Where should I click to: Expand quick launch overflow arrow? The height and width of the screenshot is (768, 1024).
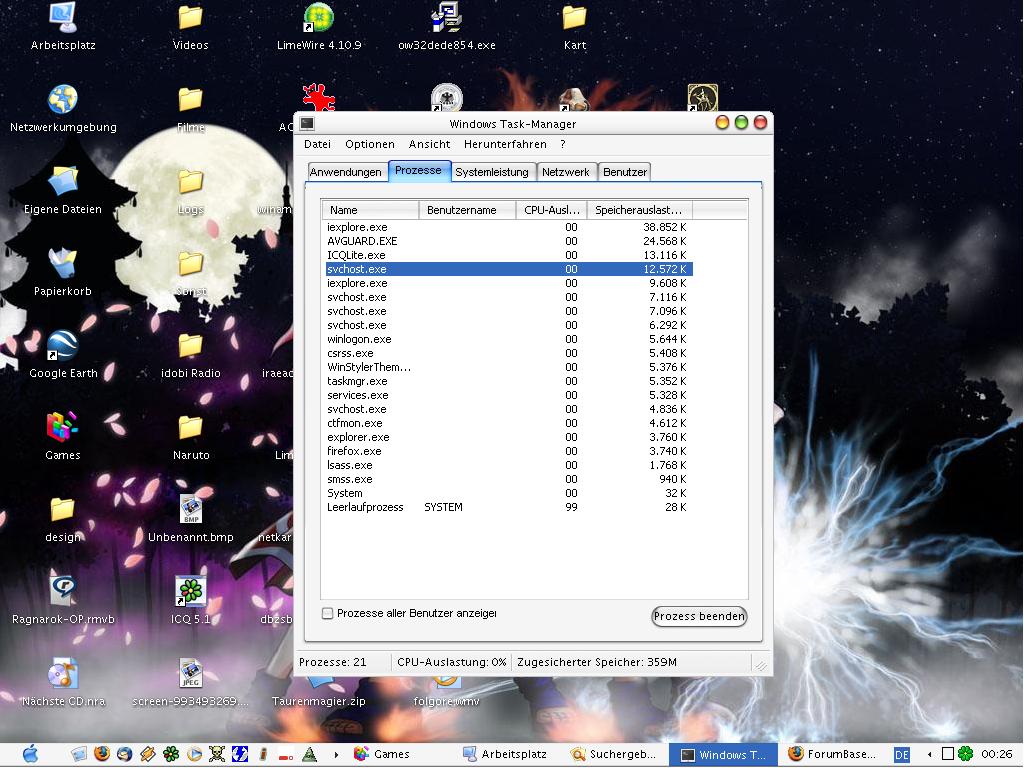336,755
